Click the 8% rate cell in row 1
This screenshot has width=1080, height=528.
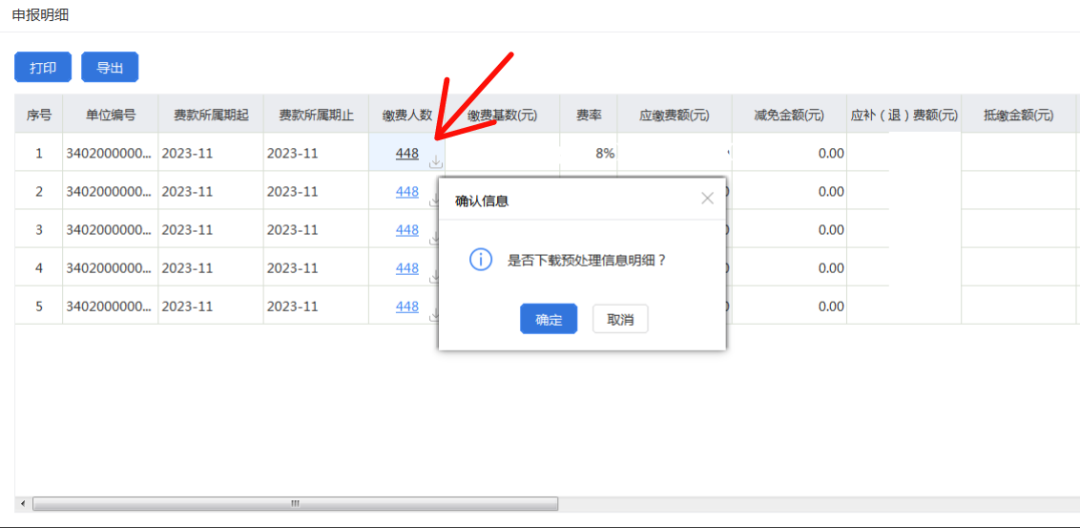pos(589,153)
